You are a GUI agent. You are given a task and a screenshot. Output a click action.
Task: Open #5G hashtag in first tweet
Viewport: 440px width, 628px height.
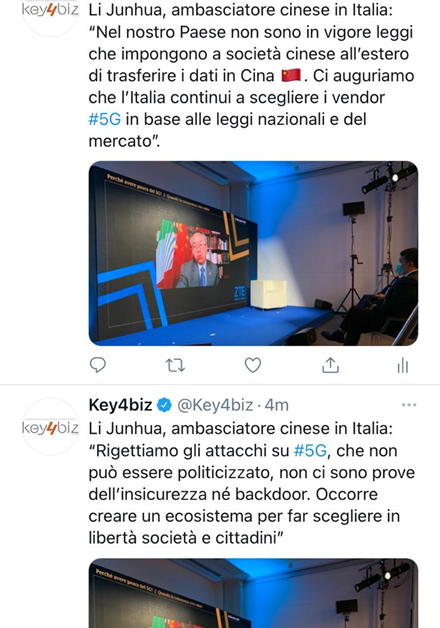pyautogui.click(x=104, y=119)
